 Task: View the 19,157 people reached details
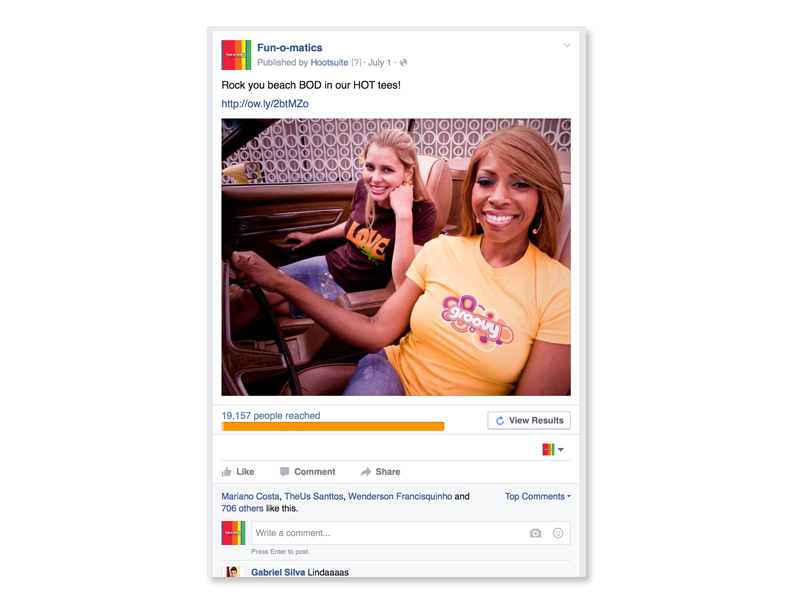tap(271, 415)
